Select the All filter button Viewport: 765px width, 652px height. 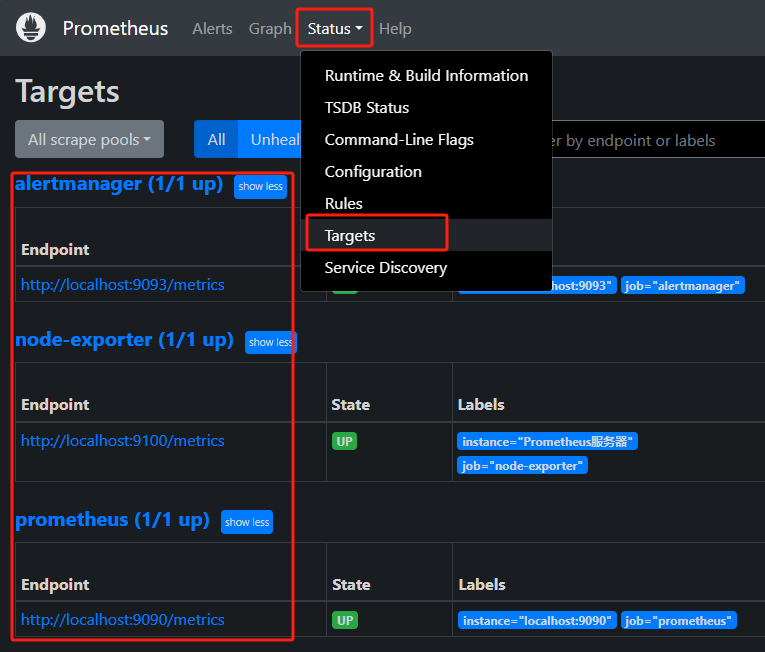pos(216,139)
